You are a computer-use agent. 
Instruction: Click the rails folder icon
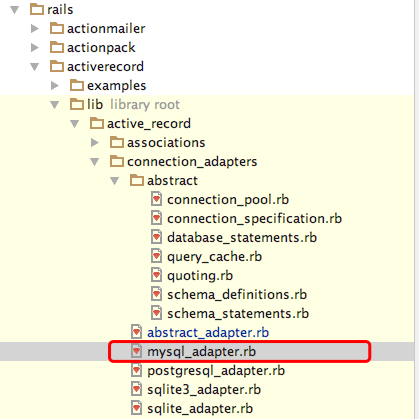[x=37, y=9]
